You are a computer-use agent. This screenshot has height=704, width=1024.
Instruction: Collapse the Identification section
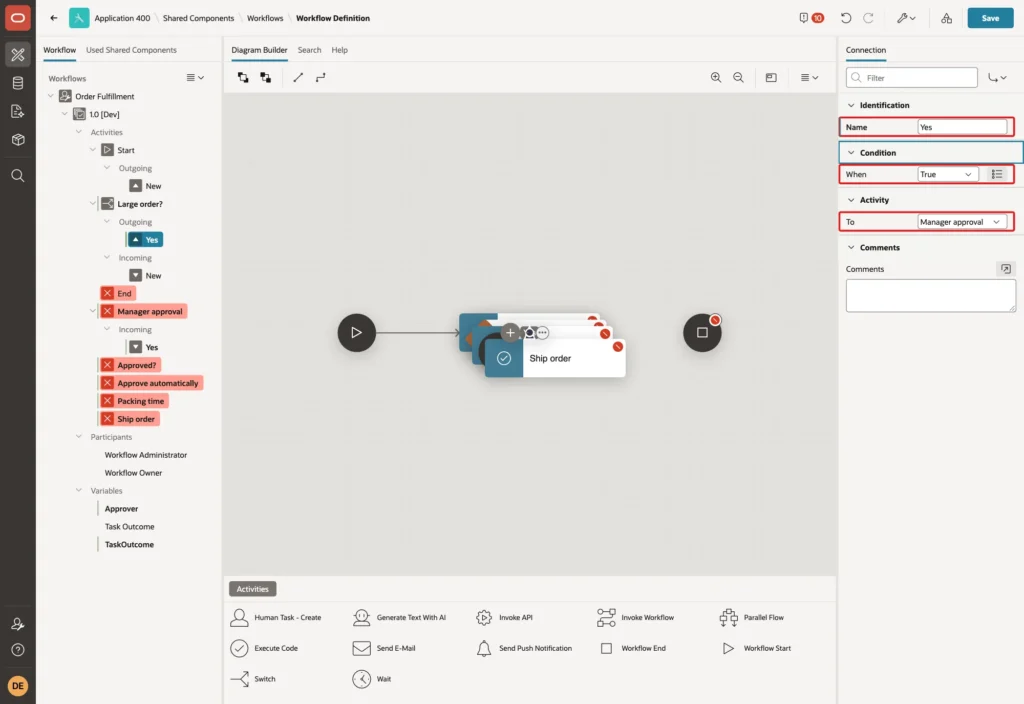850,105
